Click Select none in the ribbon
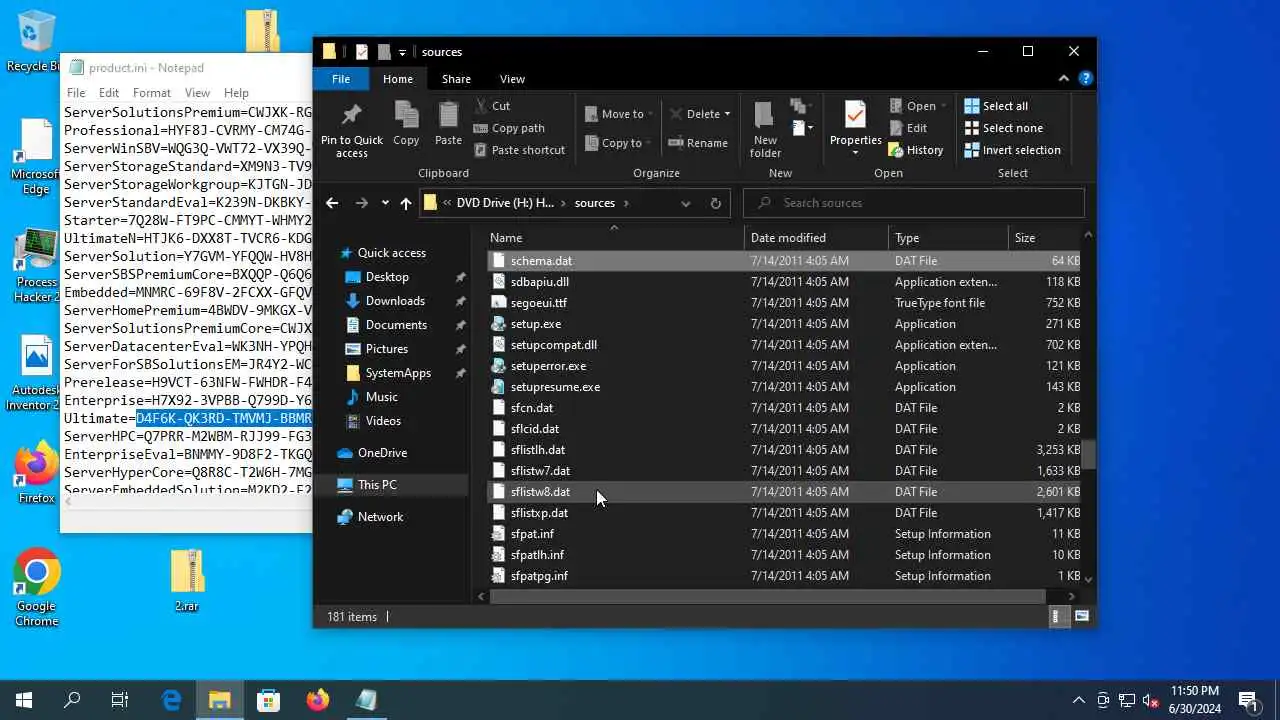The width and height of the screenshot is (1280, 720). click(1003, 128)
